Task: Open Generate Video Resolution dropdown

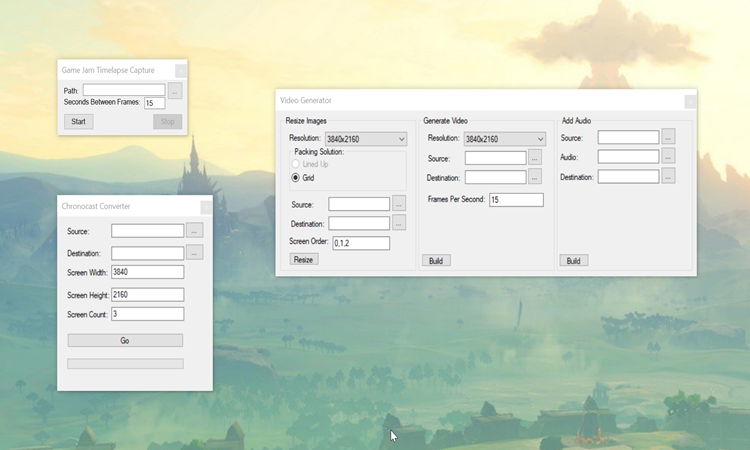Action: click(x=505, y=139)
